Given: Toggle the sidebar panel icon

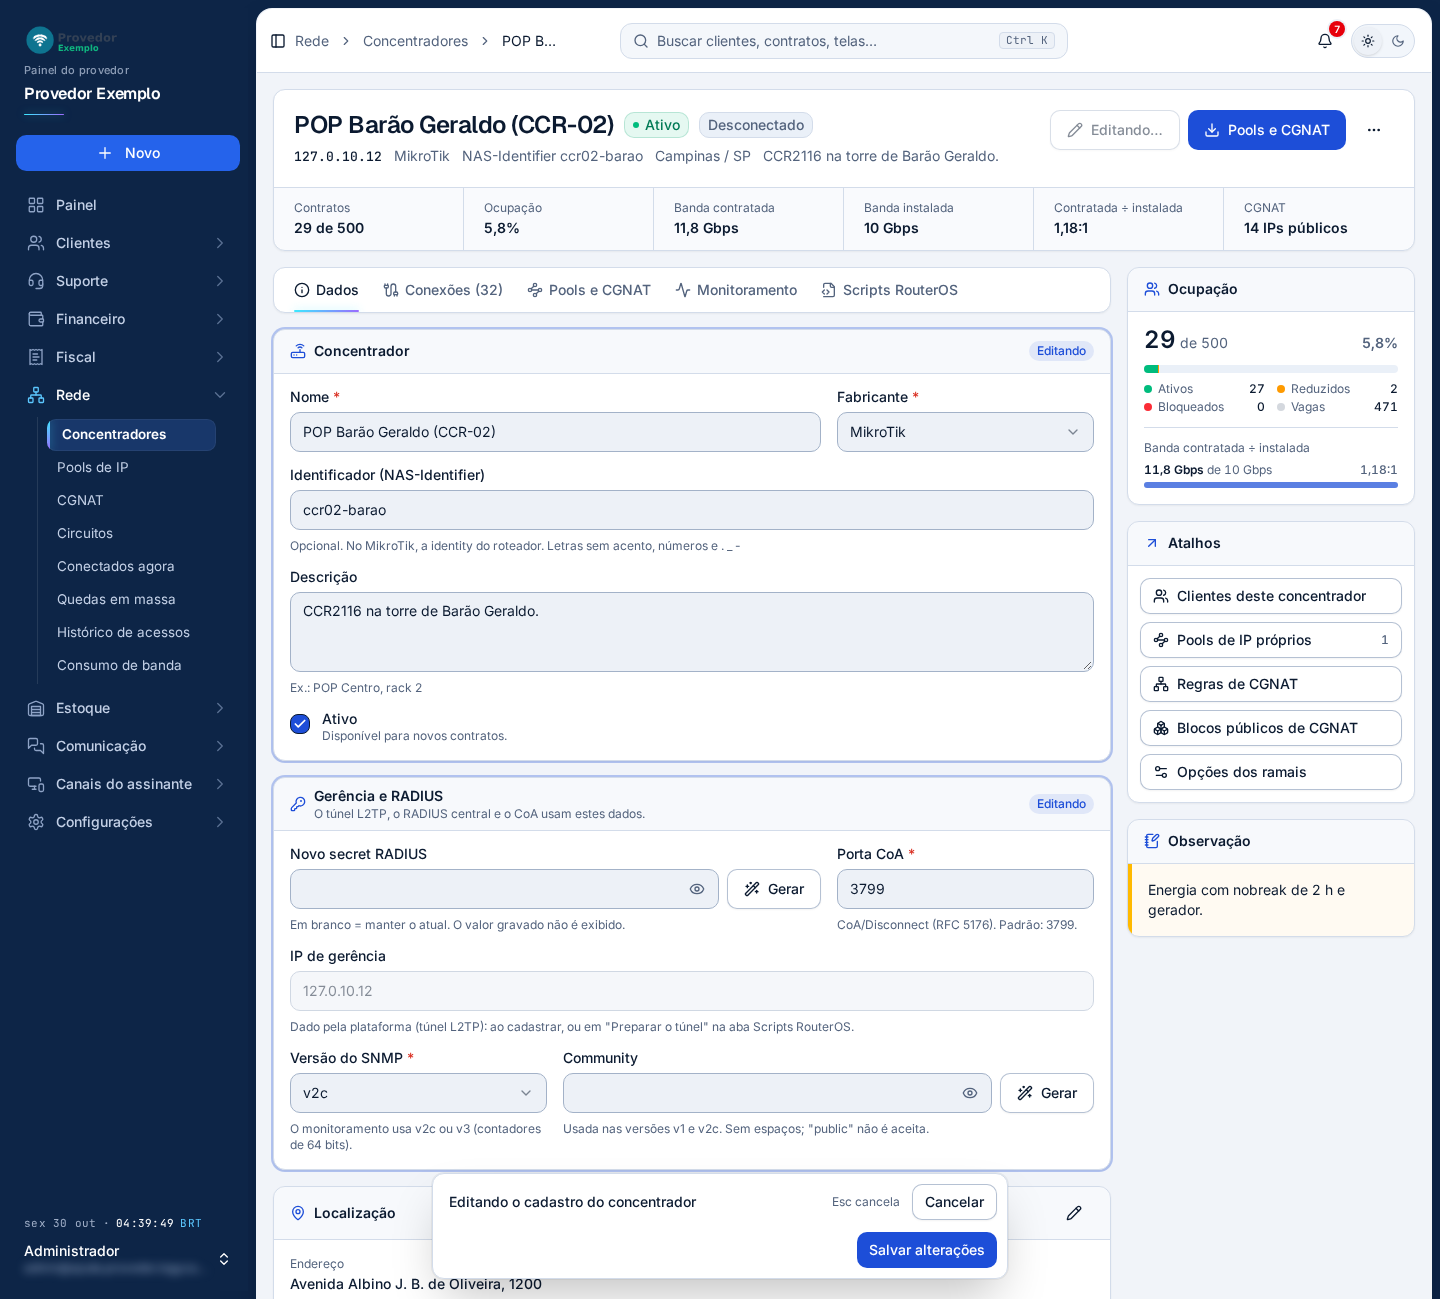Looking at the screenshot, I should coord(278,41).
